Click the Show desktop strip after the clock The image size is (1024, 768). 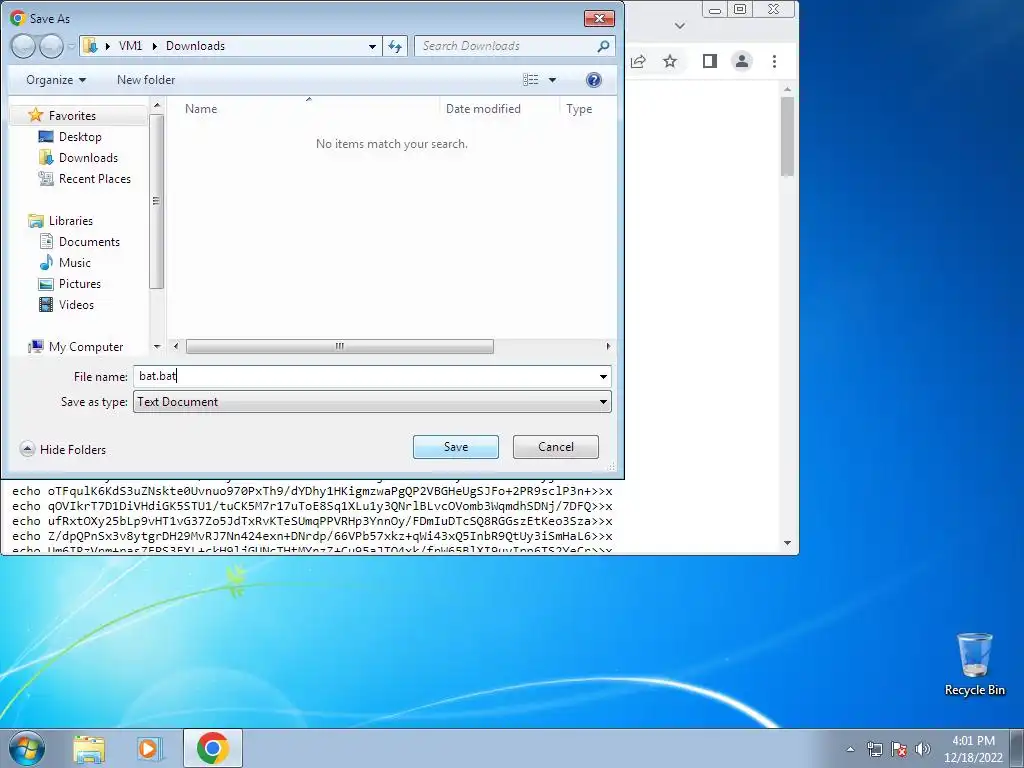tap(1017, 748)
